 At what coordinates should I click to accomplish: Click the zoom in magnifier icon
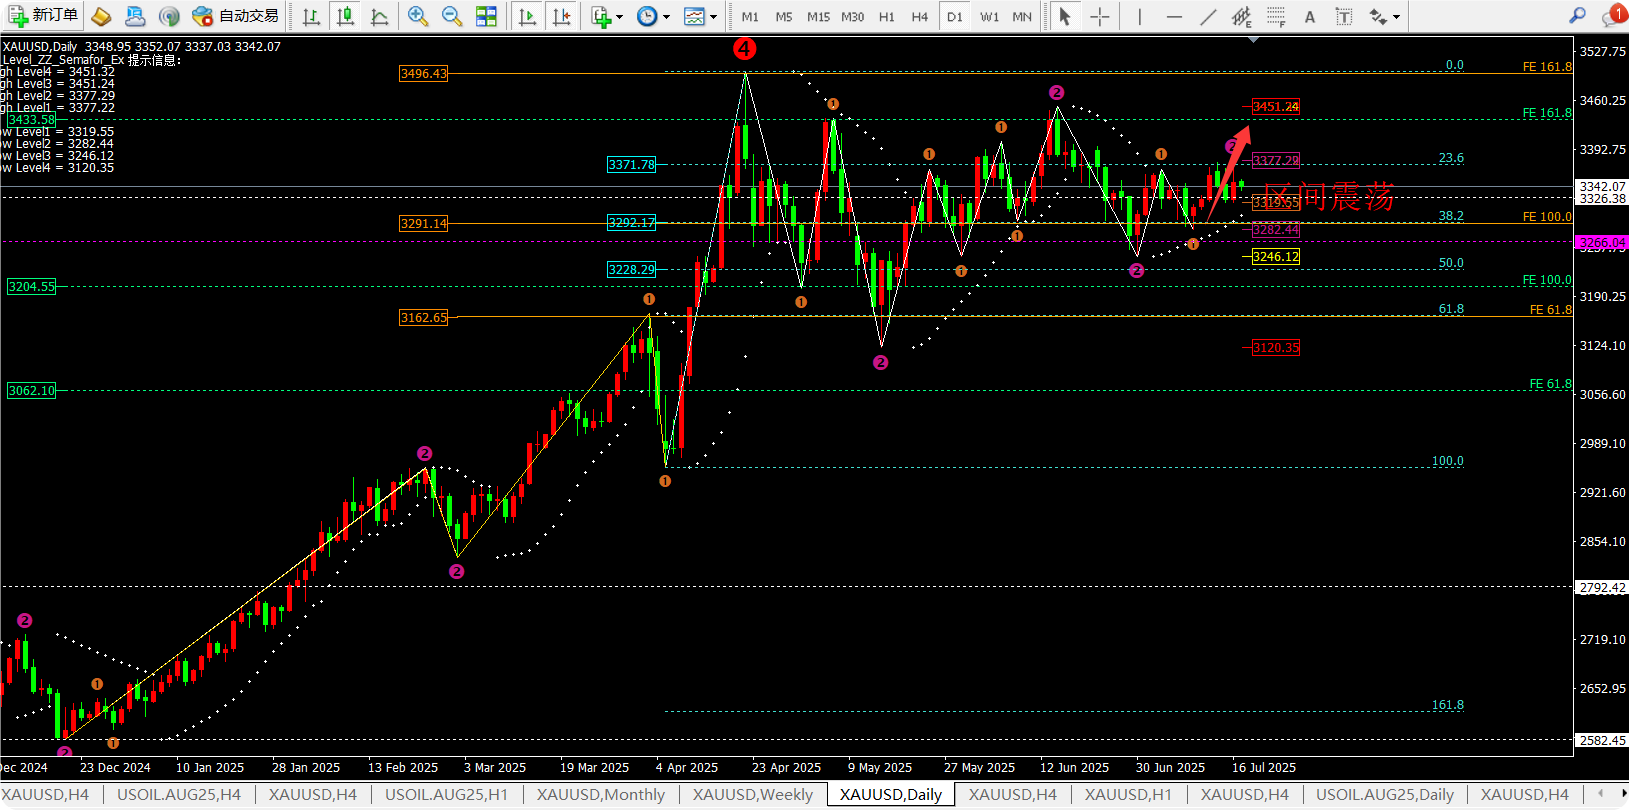418,16
